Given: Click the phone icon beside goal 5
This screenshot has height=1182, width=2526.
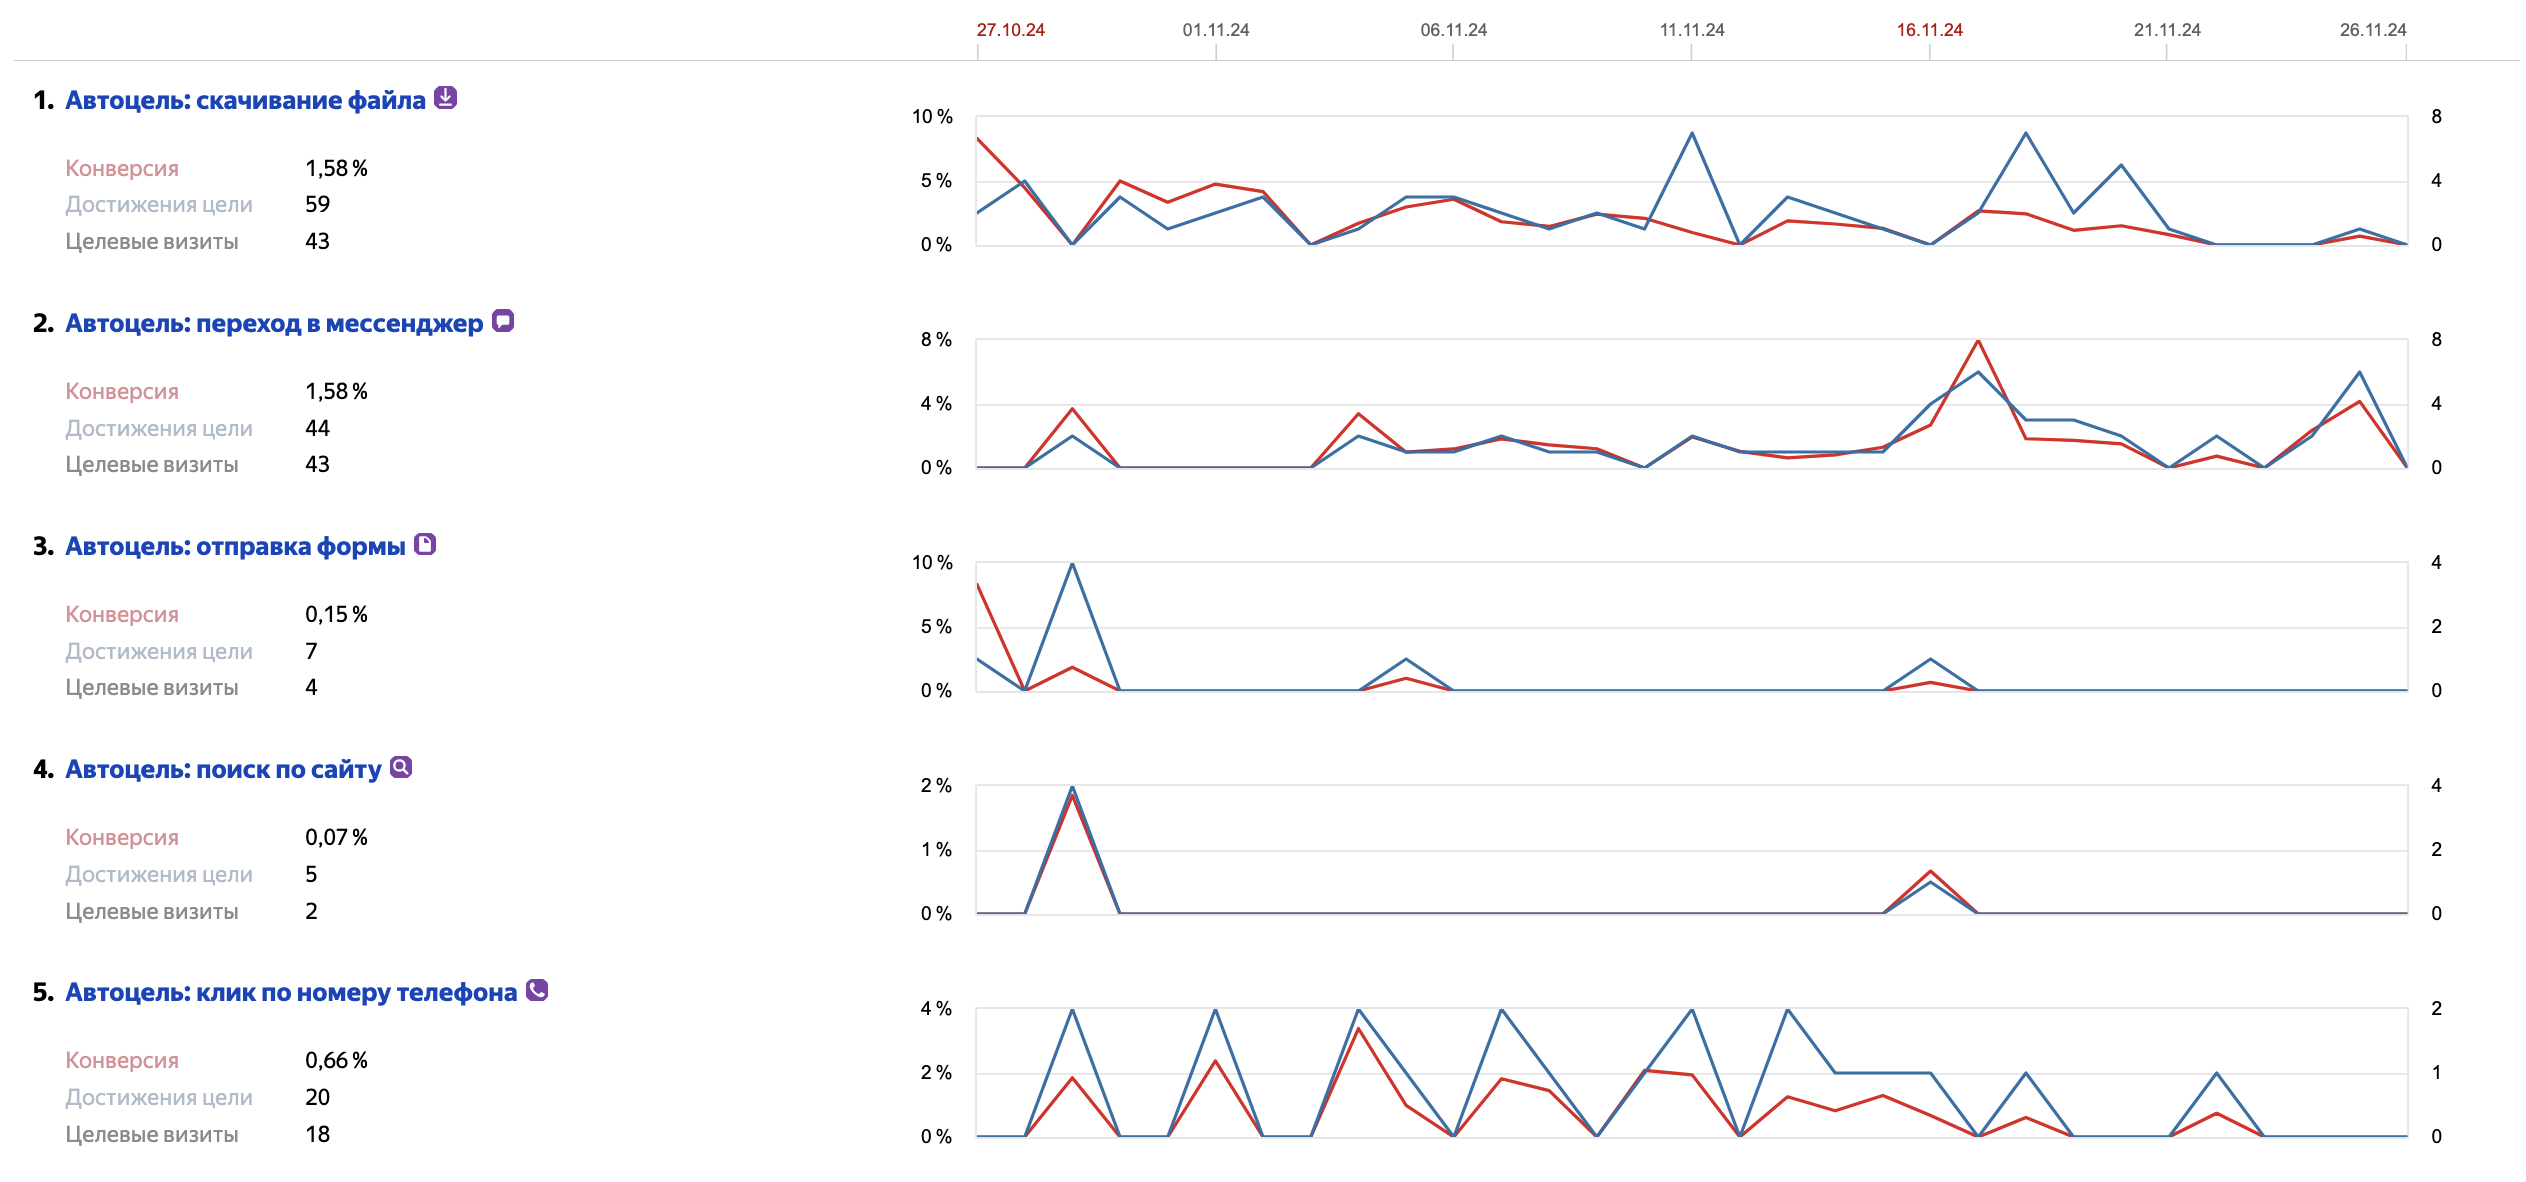Looking at the screenshot, I should (537, 990).
